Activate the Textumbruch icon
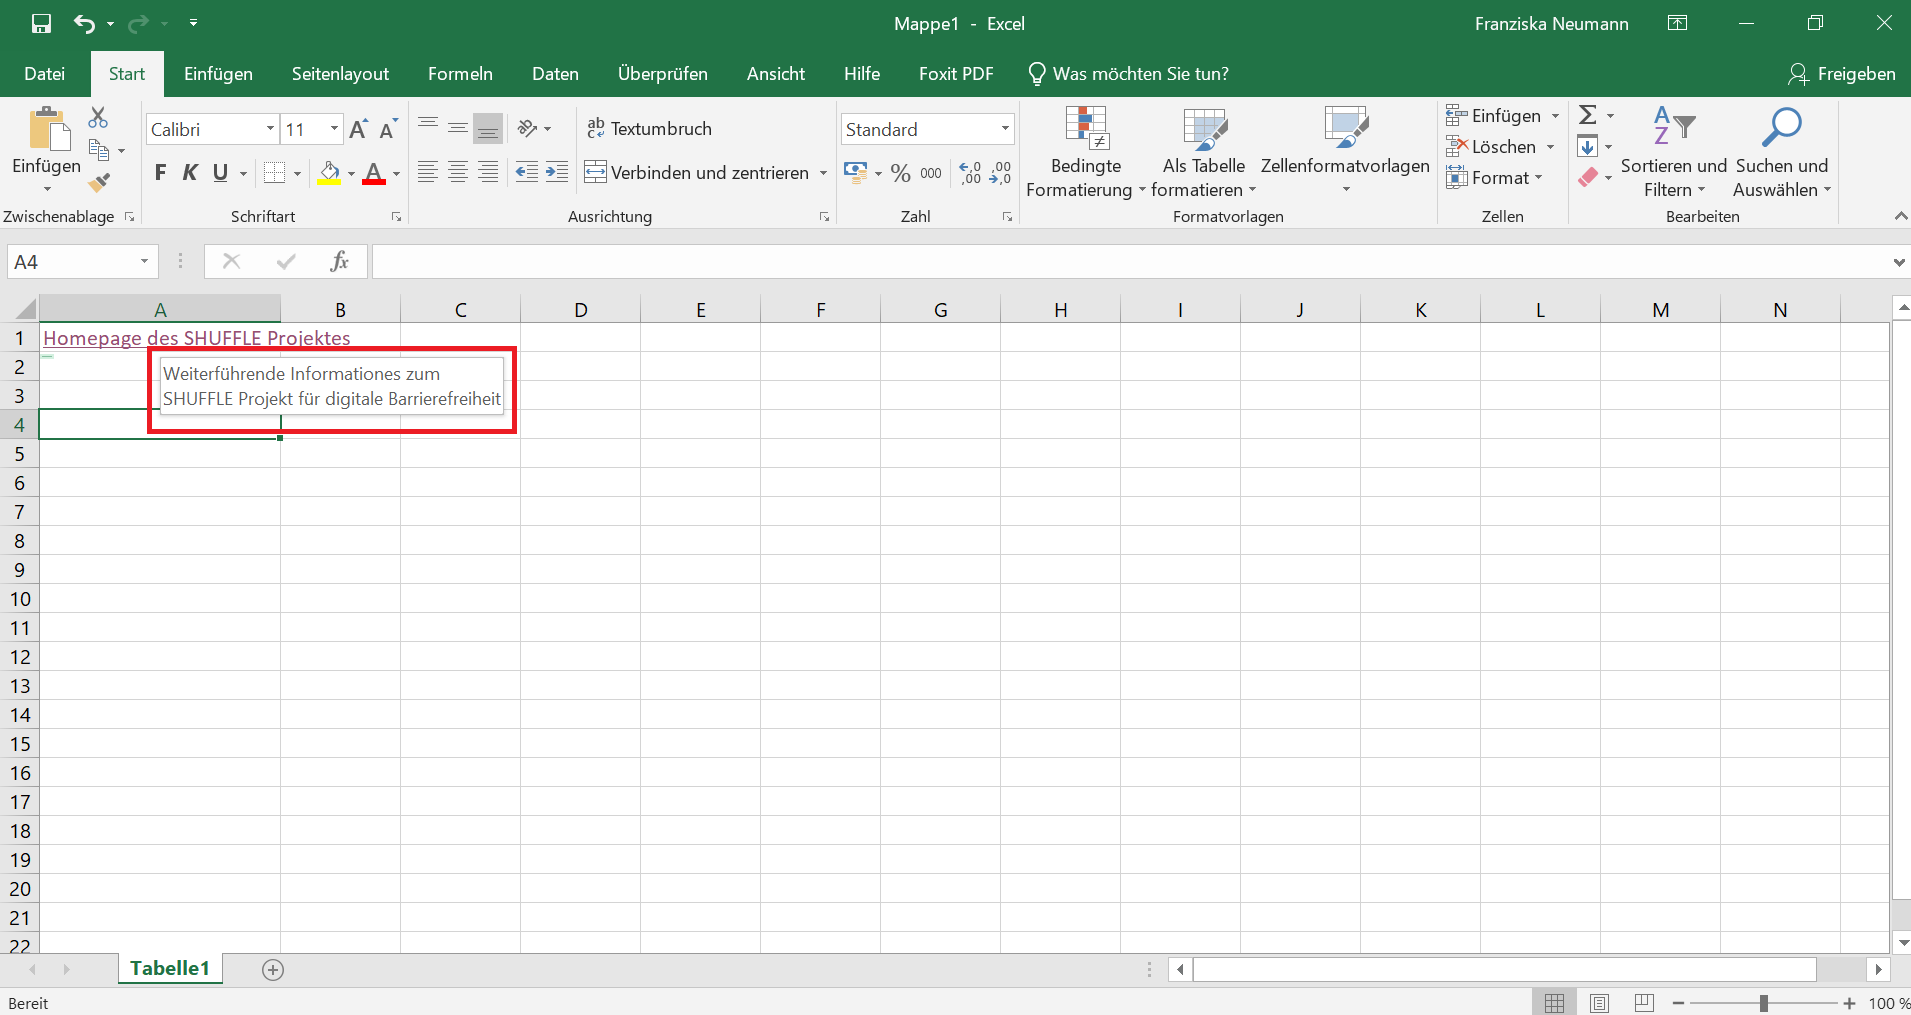Image resolution: width=1911 pixels, height=1015 pixels. [x=650, y=128]
